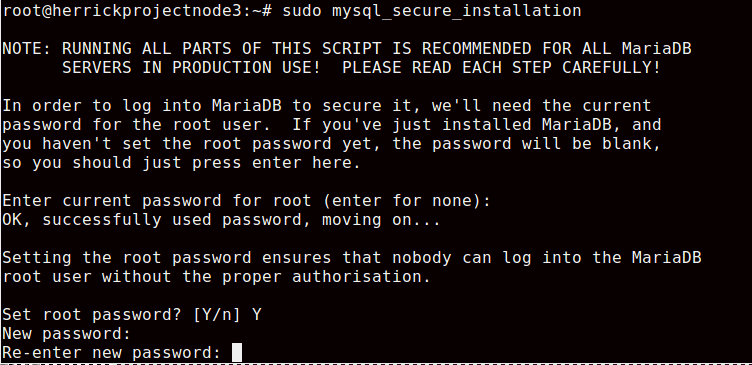The height and width of the screenshot is (365, 752).
Task: Click the line starting 'In order to log into MariaDB'
Action: click(327, 106)
